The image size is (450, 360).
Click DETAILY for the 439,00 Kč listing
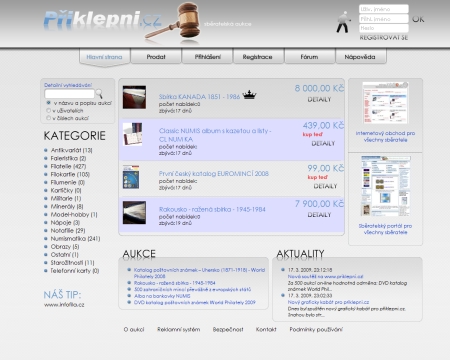323,143
